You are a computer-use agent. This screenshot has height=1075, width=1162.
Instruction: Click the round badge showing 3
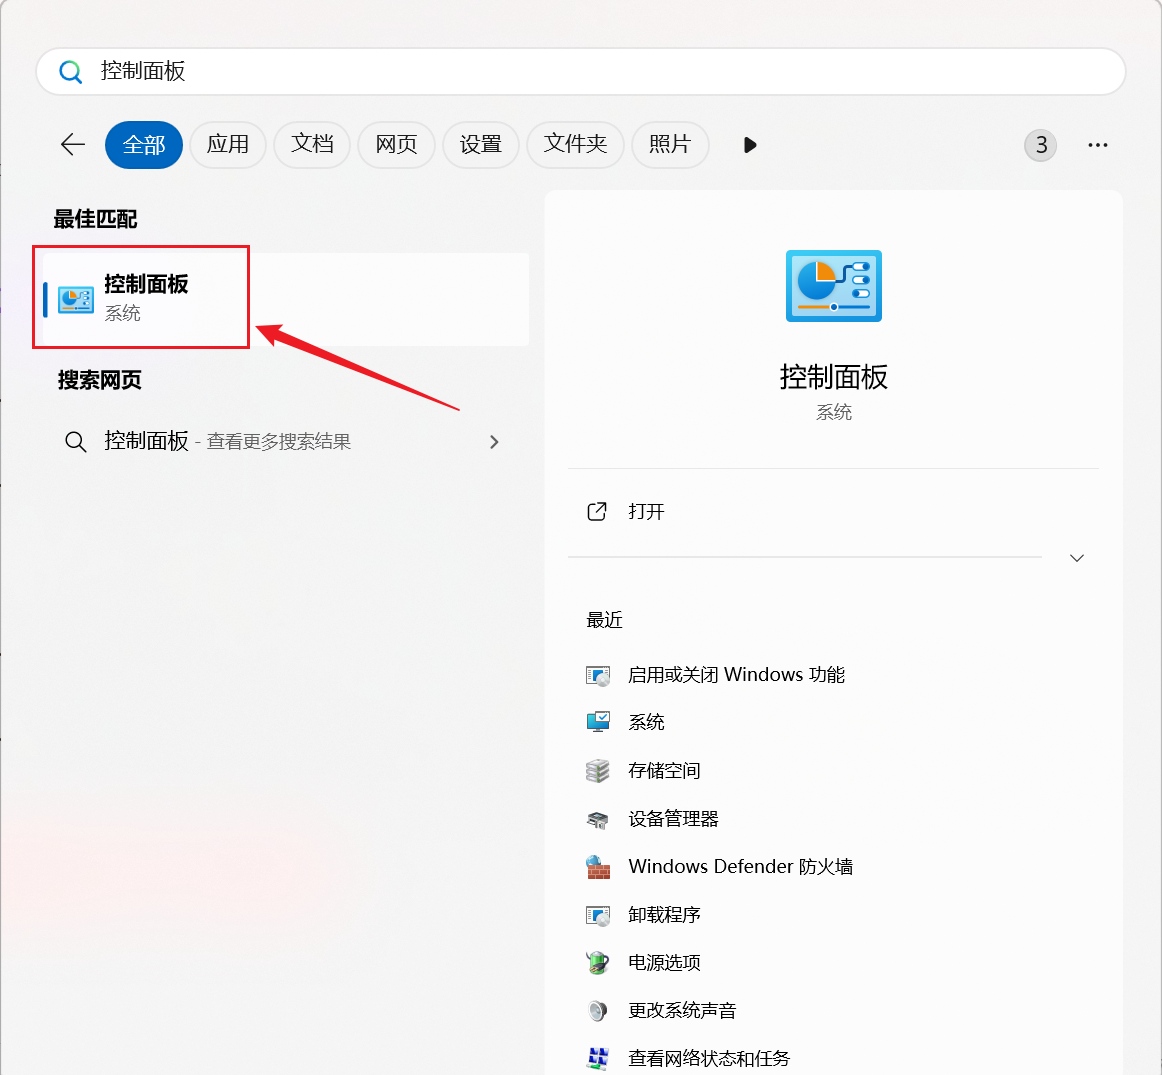1040,144
